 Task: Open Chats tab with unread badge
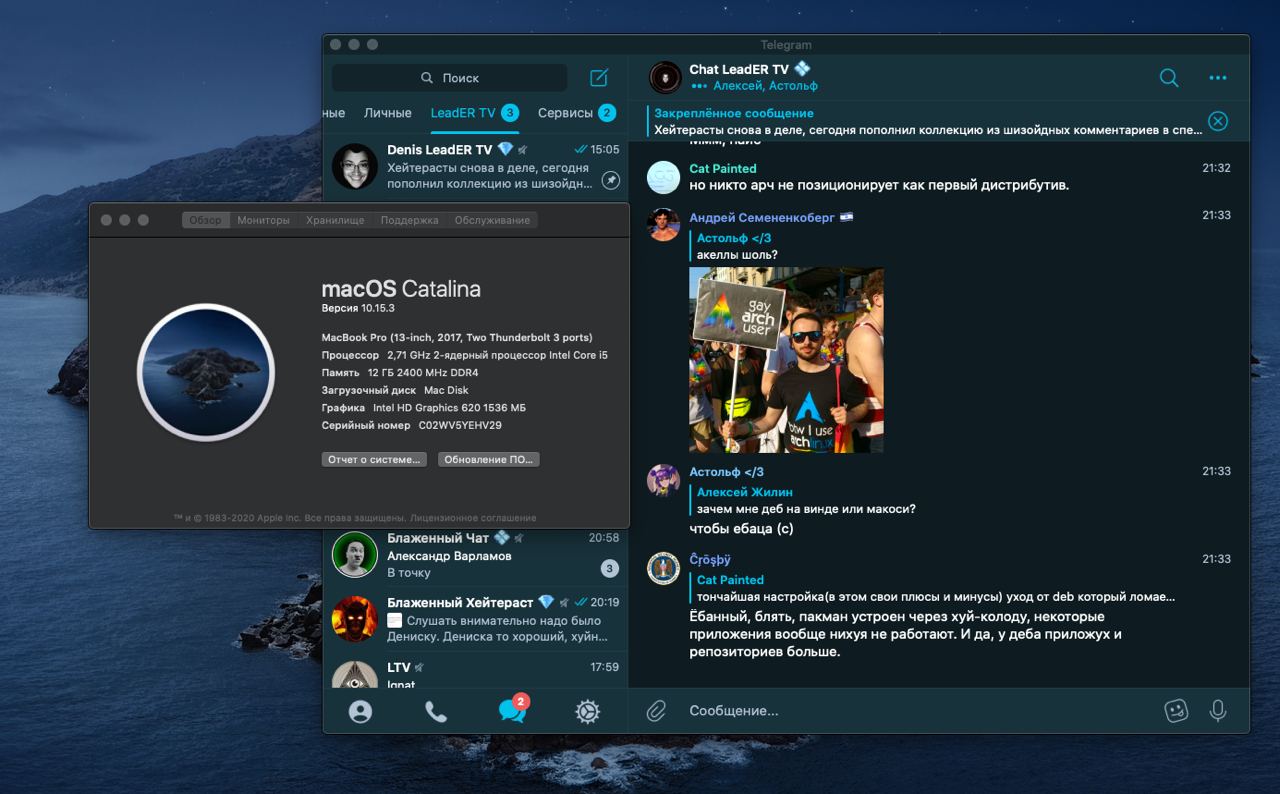[x=513, y=709]
